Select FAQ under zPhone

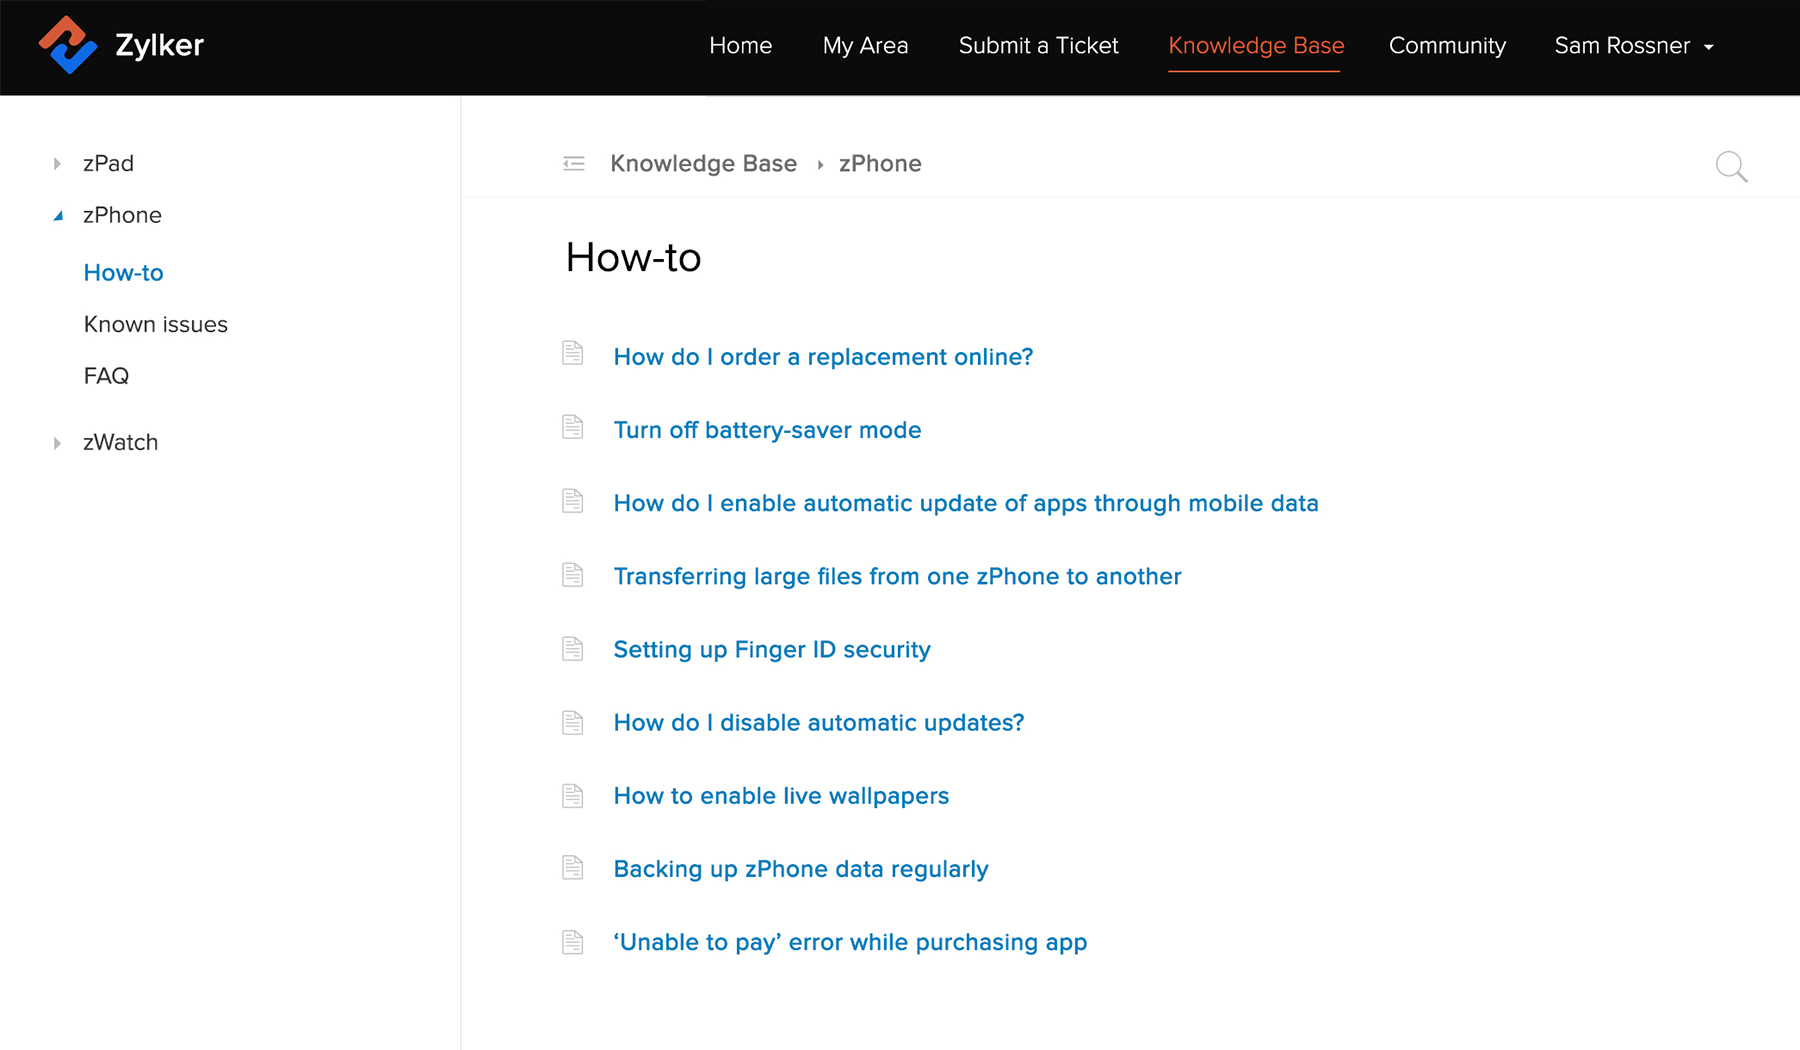(107, 376)
